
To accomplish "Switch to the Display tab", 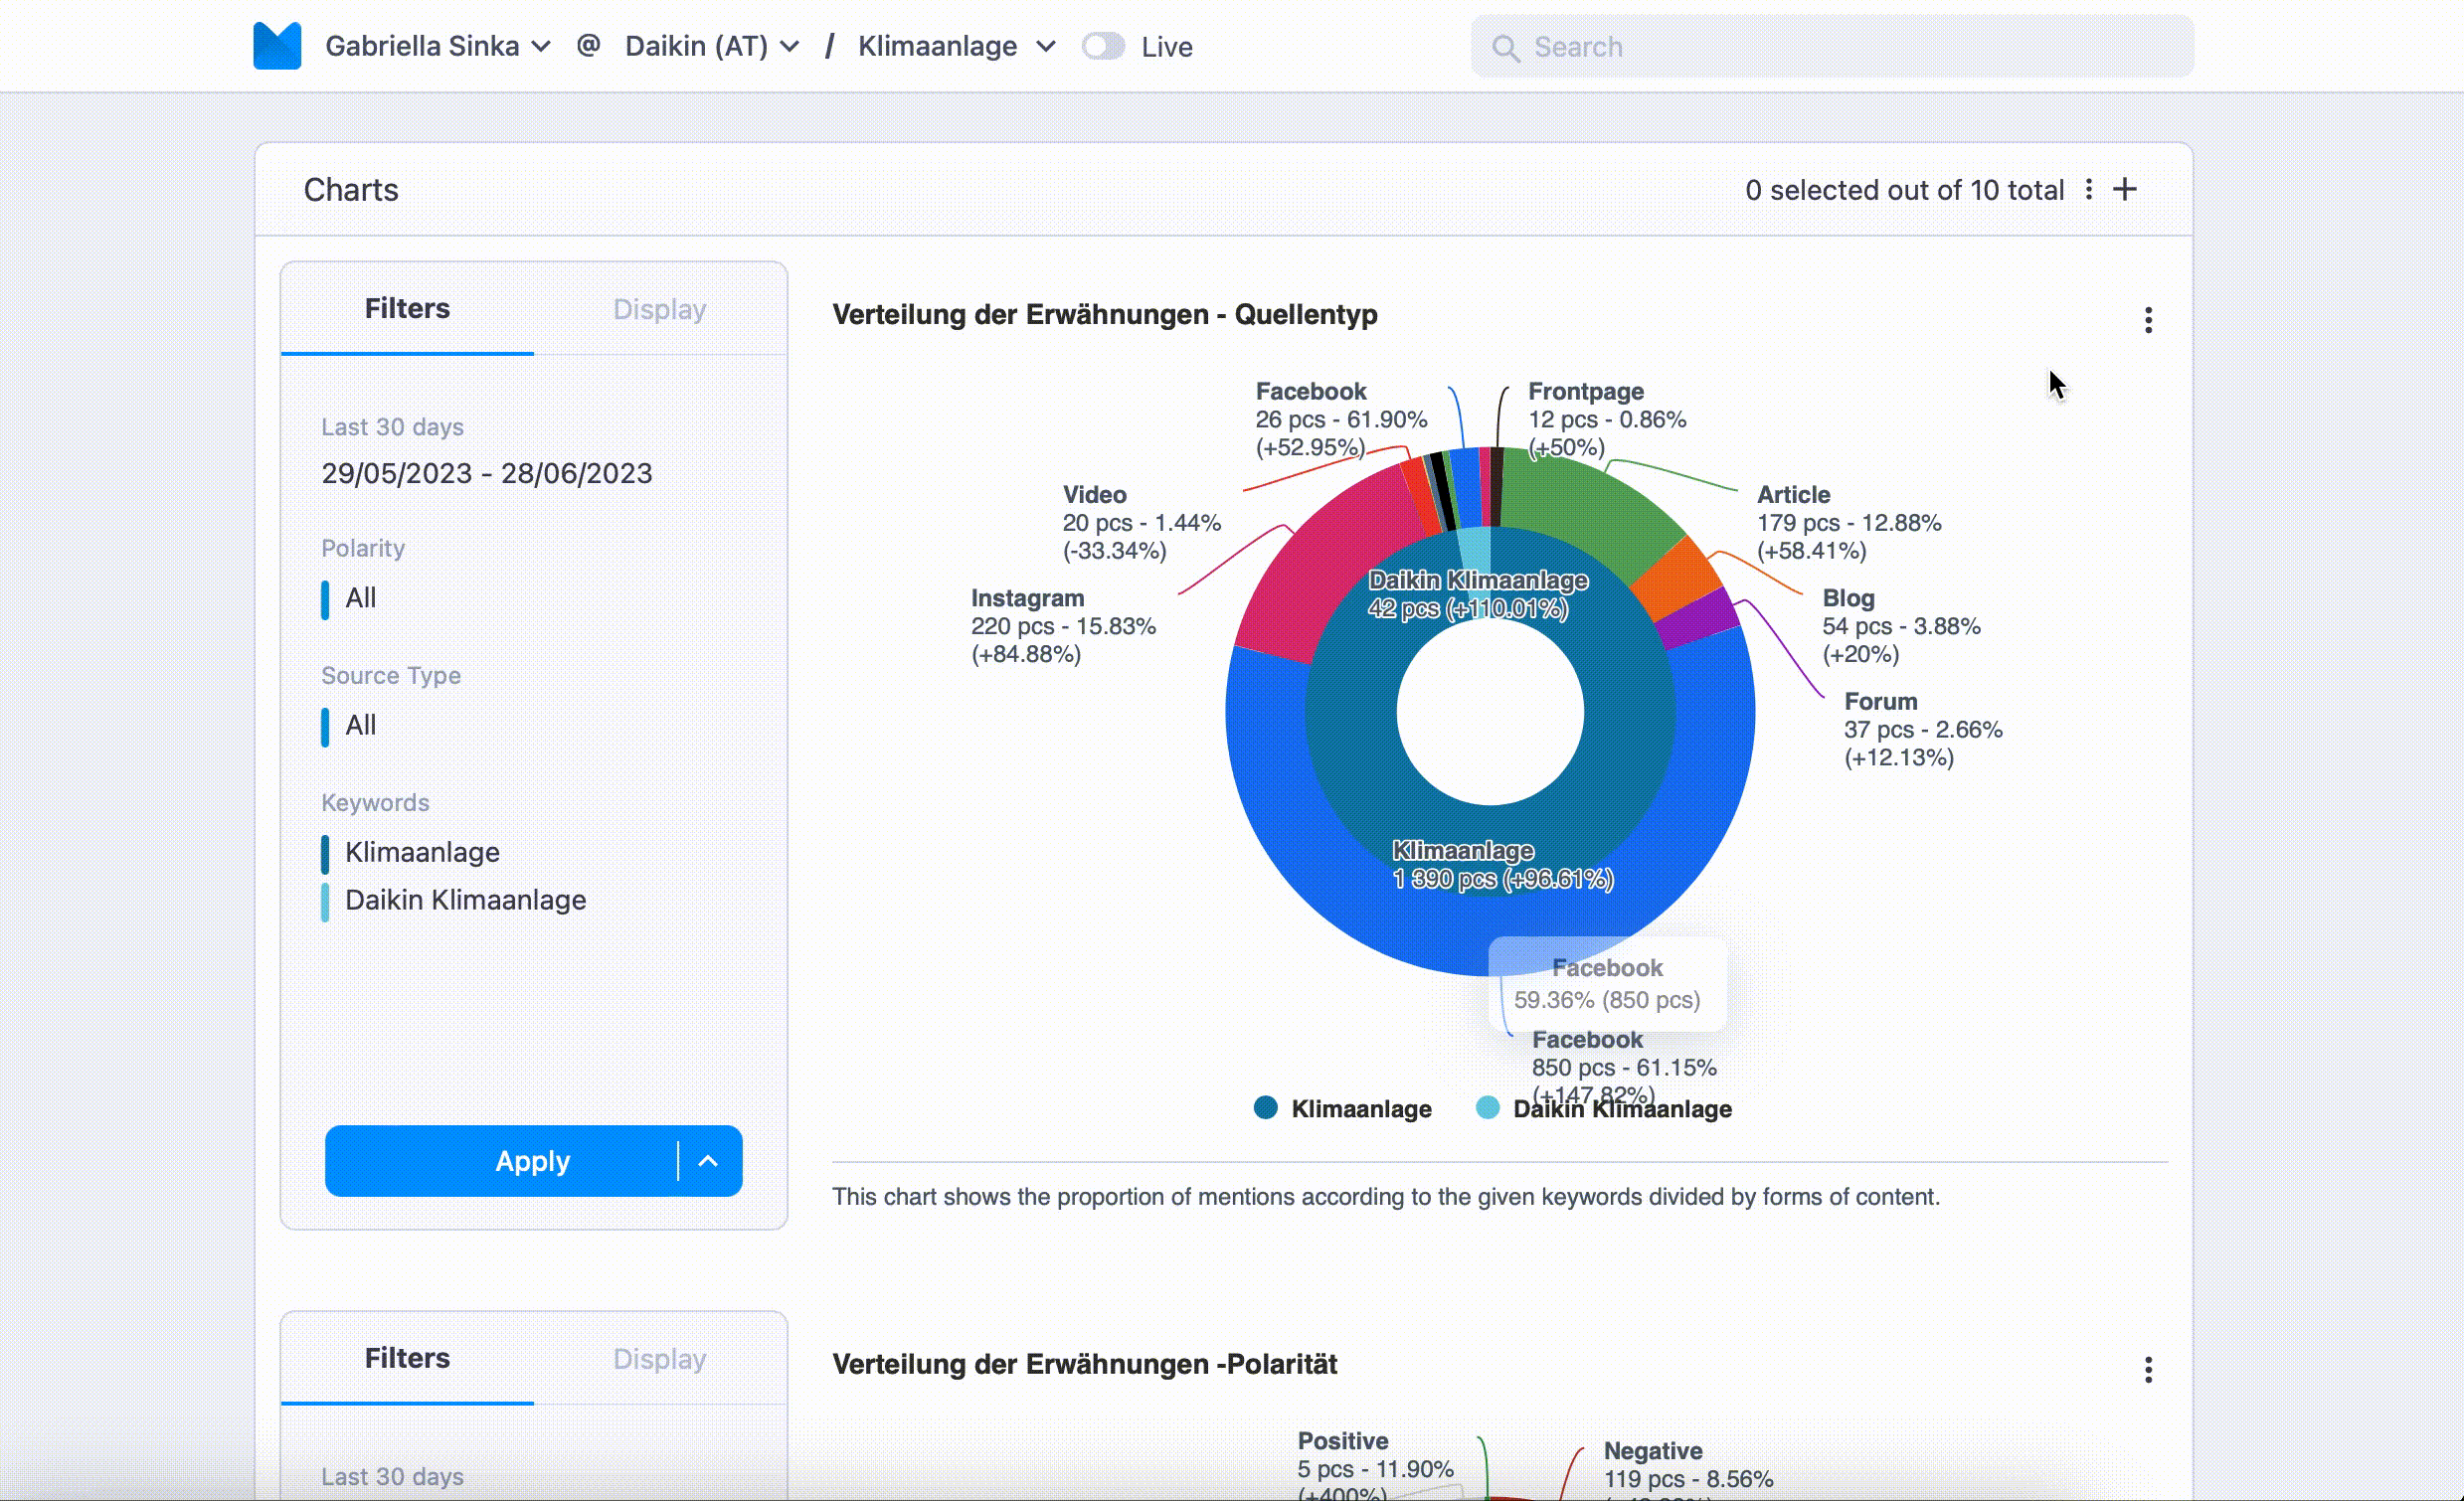I will tap(660, 308).
